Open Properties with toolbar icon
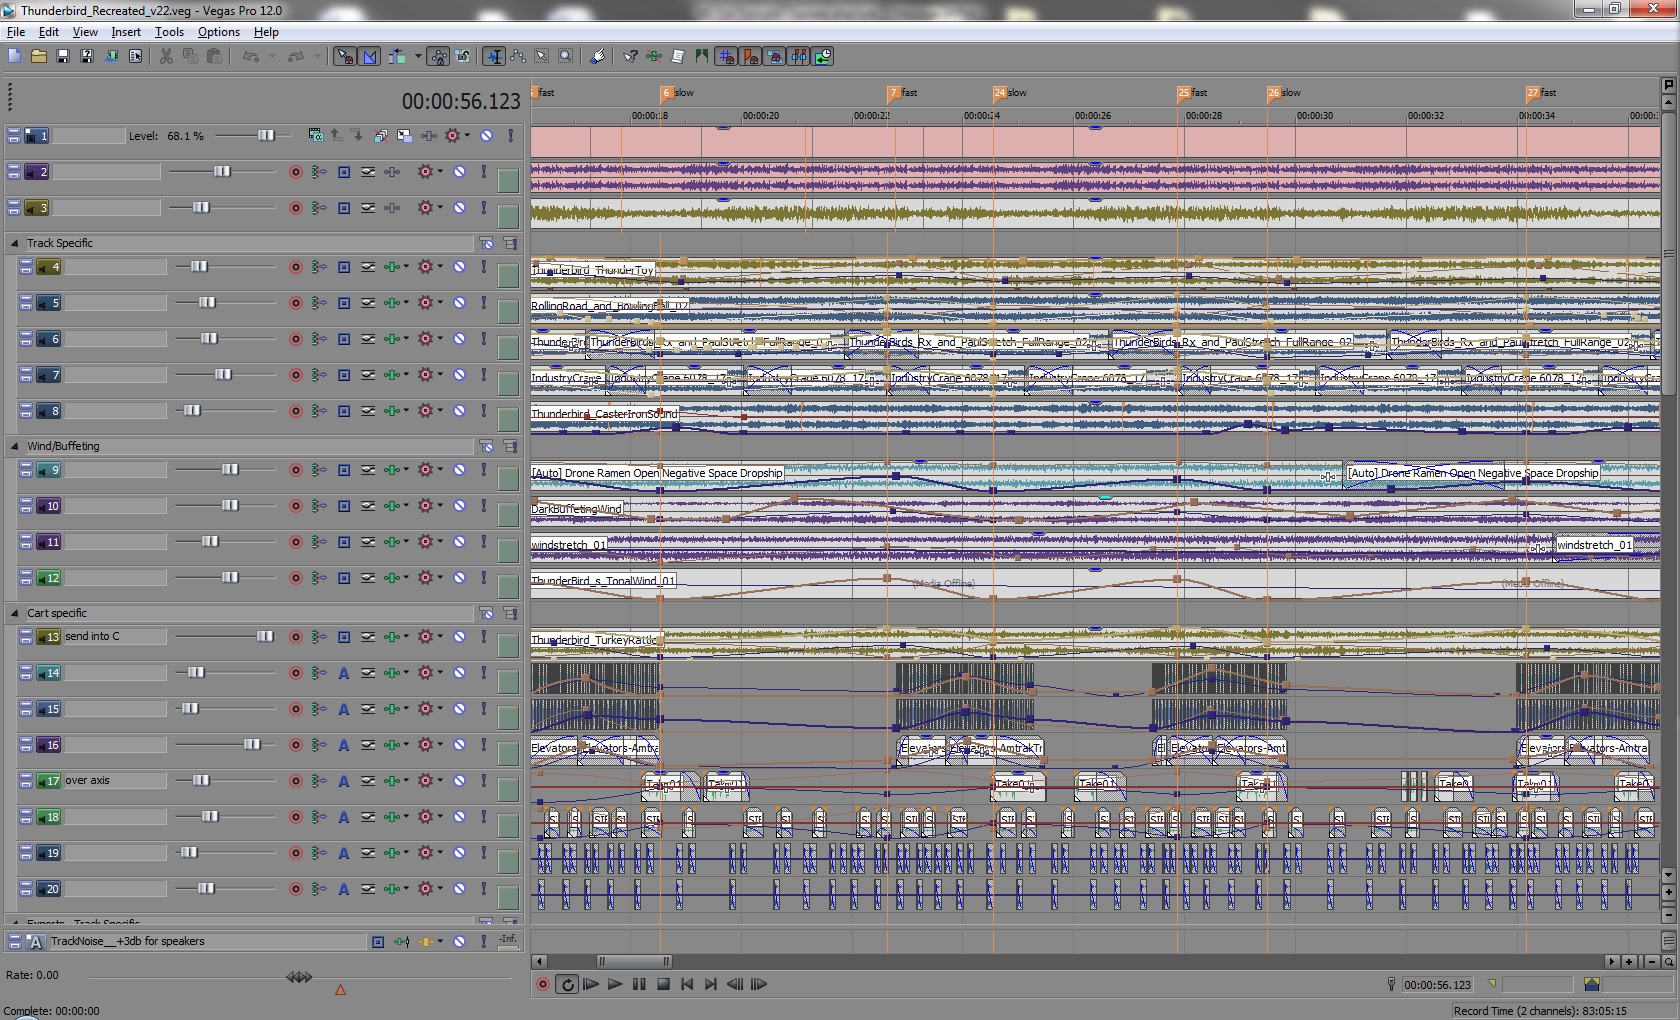The height and width of the screenshot is (1020, 1680). 135,57
